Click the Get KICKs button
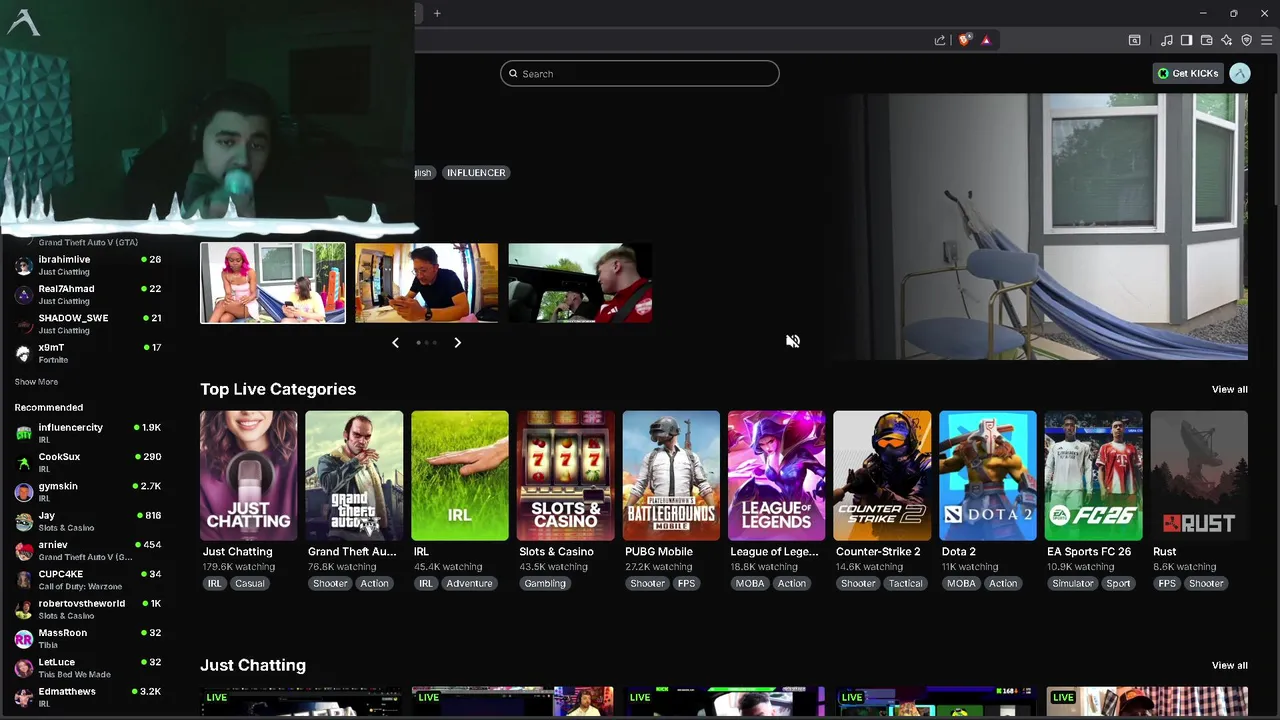Screen dimensions: 1280x720 click(1188, 73)
